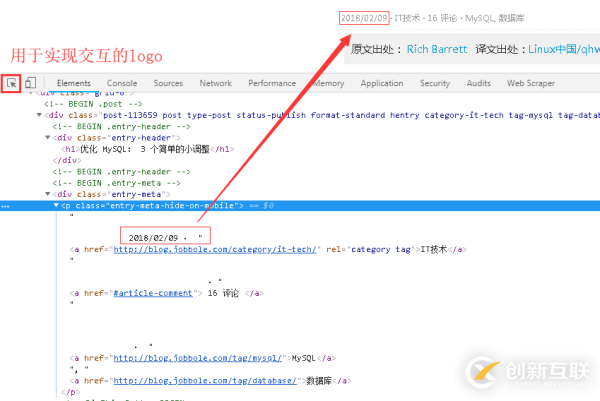Open the Performance tab

coord(272,83)
